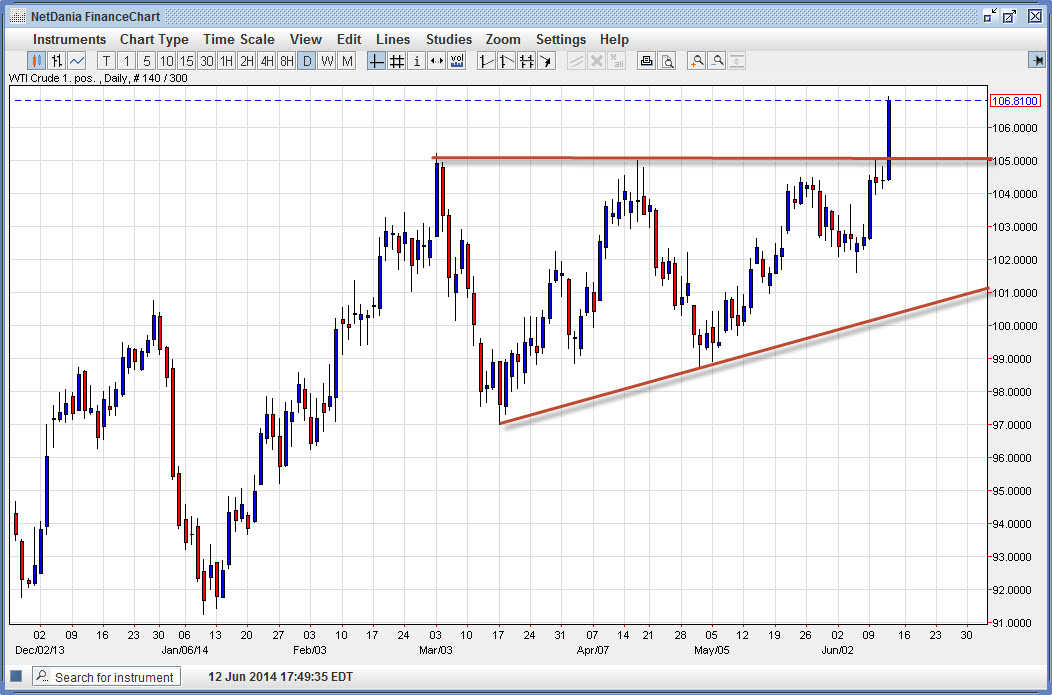Expand the Chart Type menu
Image resolution: width=1052 pixels, height=695 pixels.
click(x=154, y=39)
